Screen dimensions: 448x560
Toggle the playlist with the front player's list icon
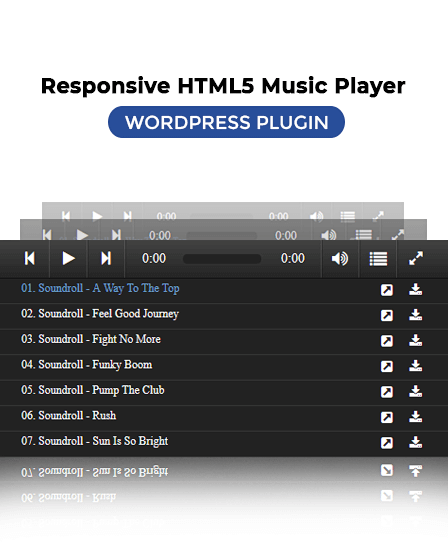[x=378, y=259]
